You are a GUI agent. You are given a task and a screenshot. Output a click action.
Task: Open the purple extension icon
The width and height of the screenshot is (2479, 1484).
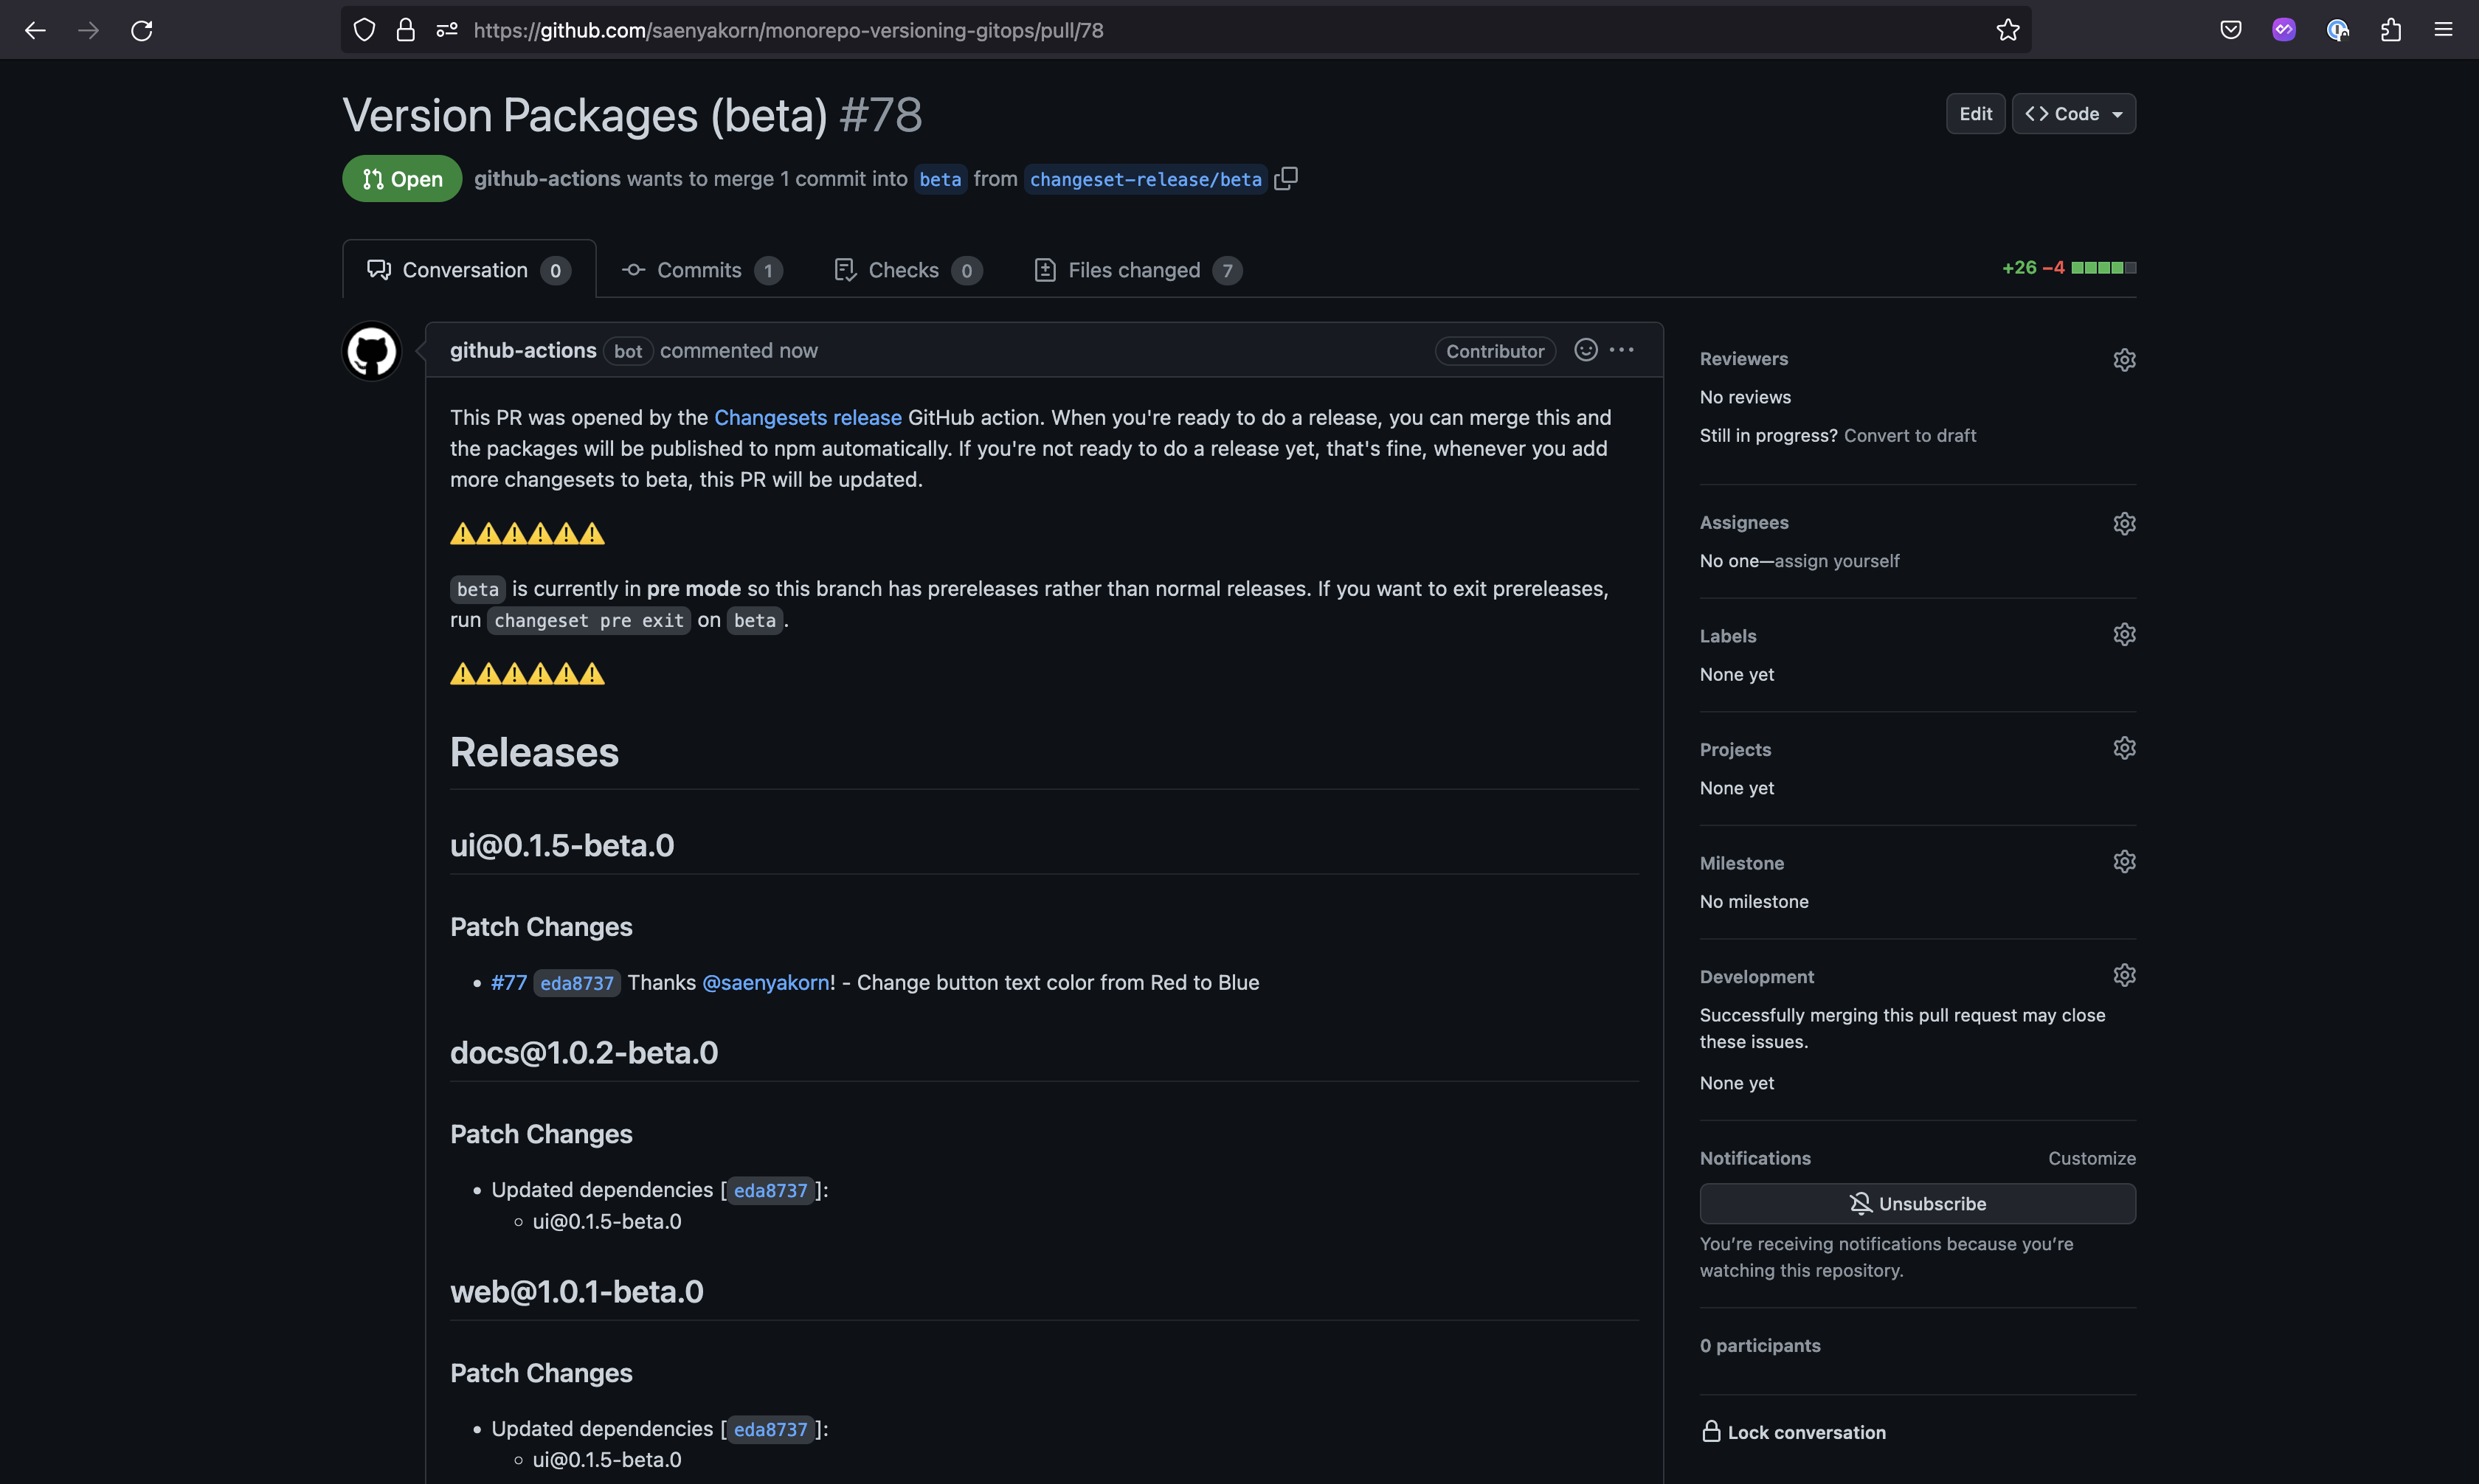point(2283,30)
